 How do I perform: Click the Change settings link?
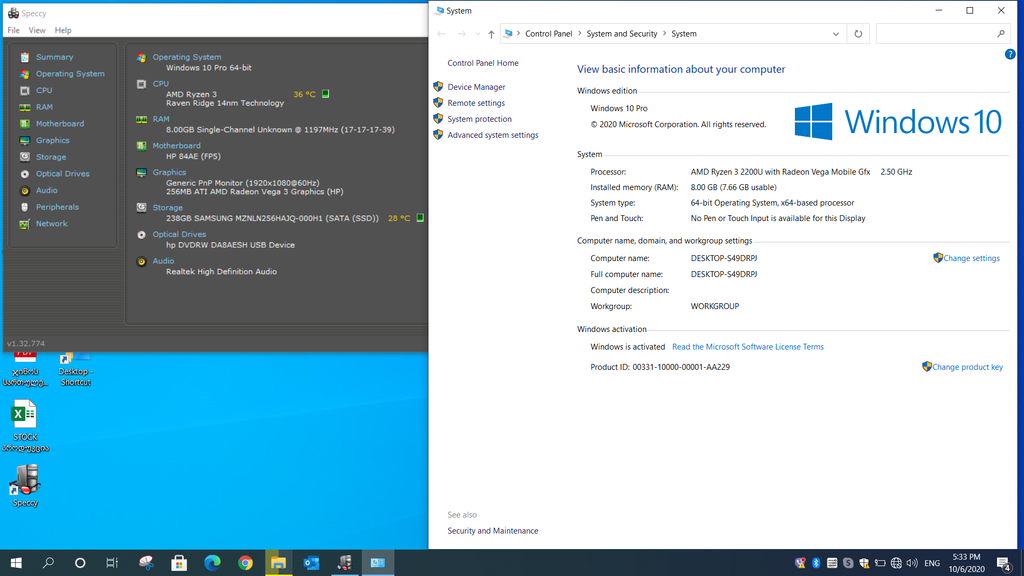(971, 258)
